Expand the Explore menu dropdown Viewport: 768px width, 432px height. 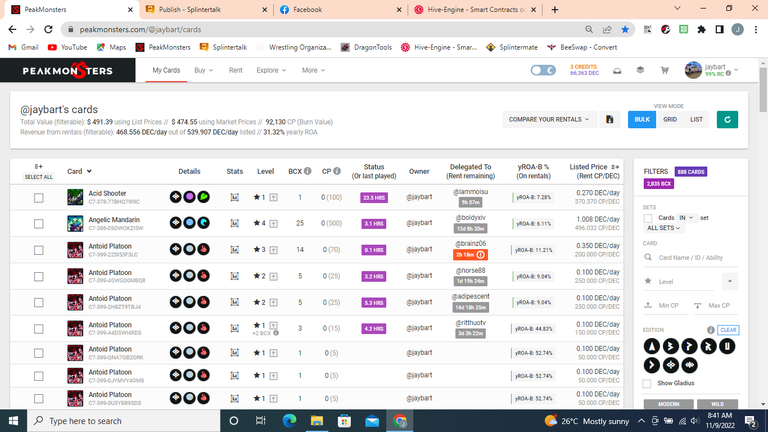[x=271, y=71]
